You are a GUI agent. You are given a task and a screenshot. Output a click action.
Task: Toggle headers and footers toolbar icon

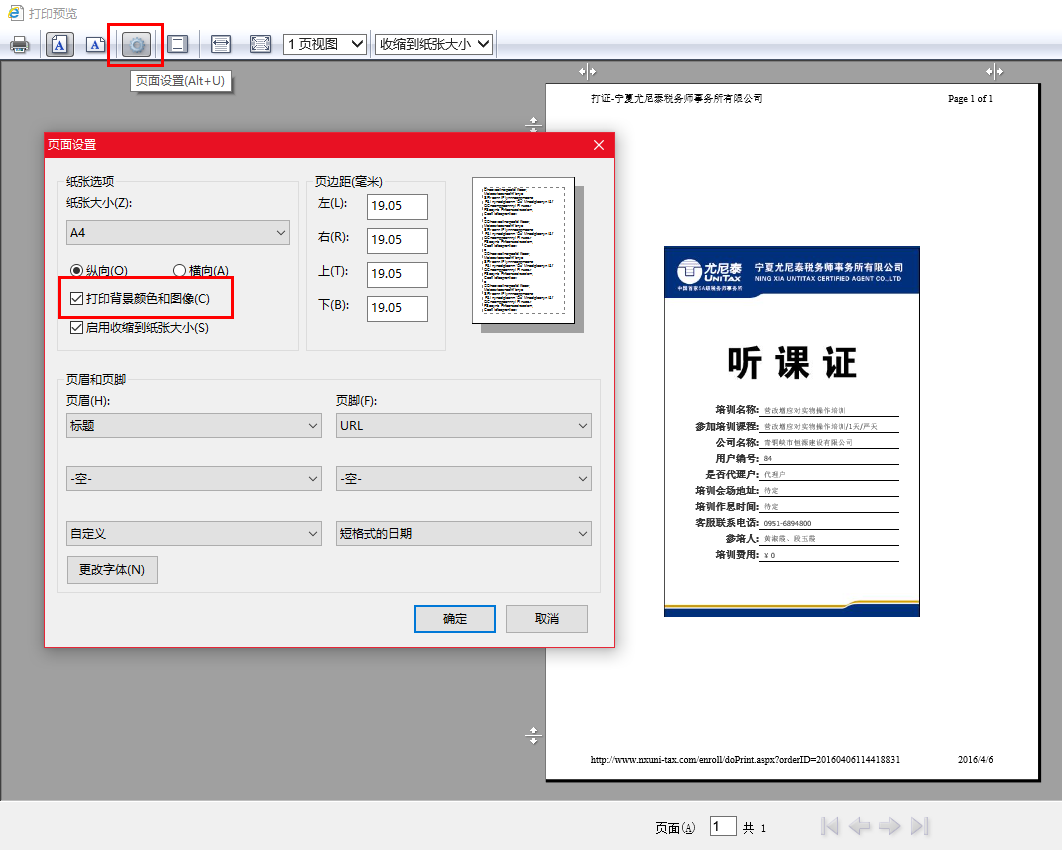(177, 45)
